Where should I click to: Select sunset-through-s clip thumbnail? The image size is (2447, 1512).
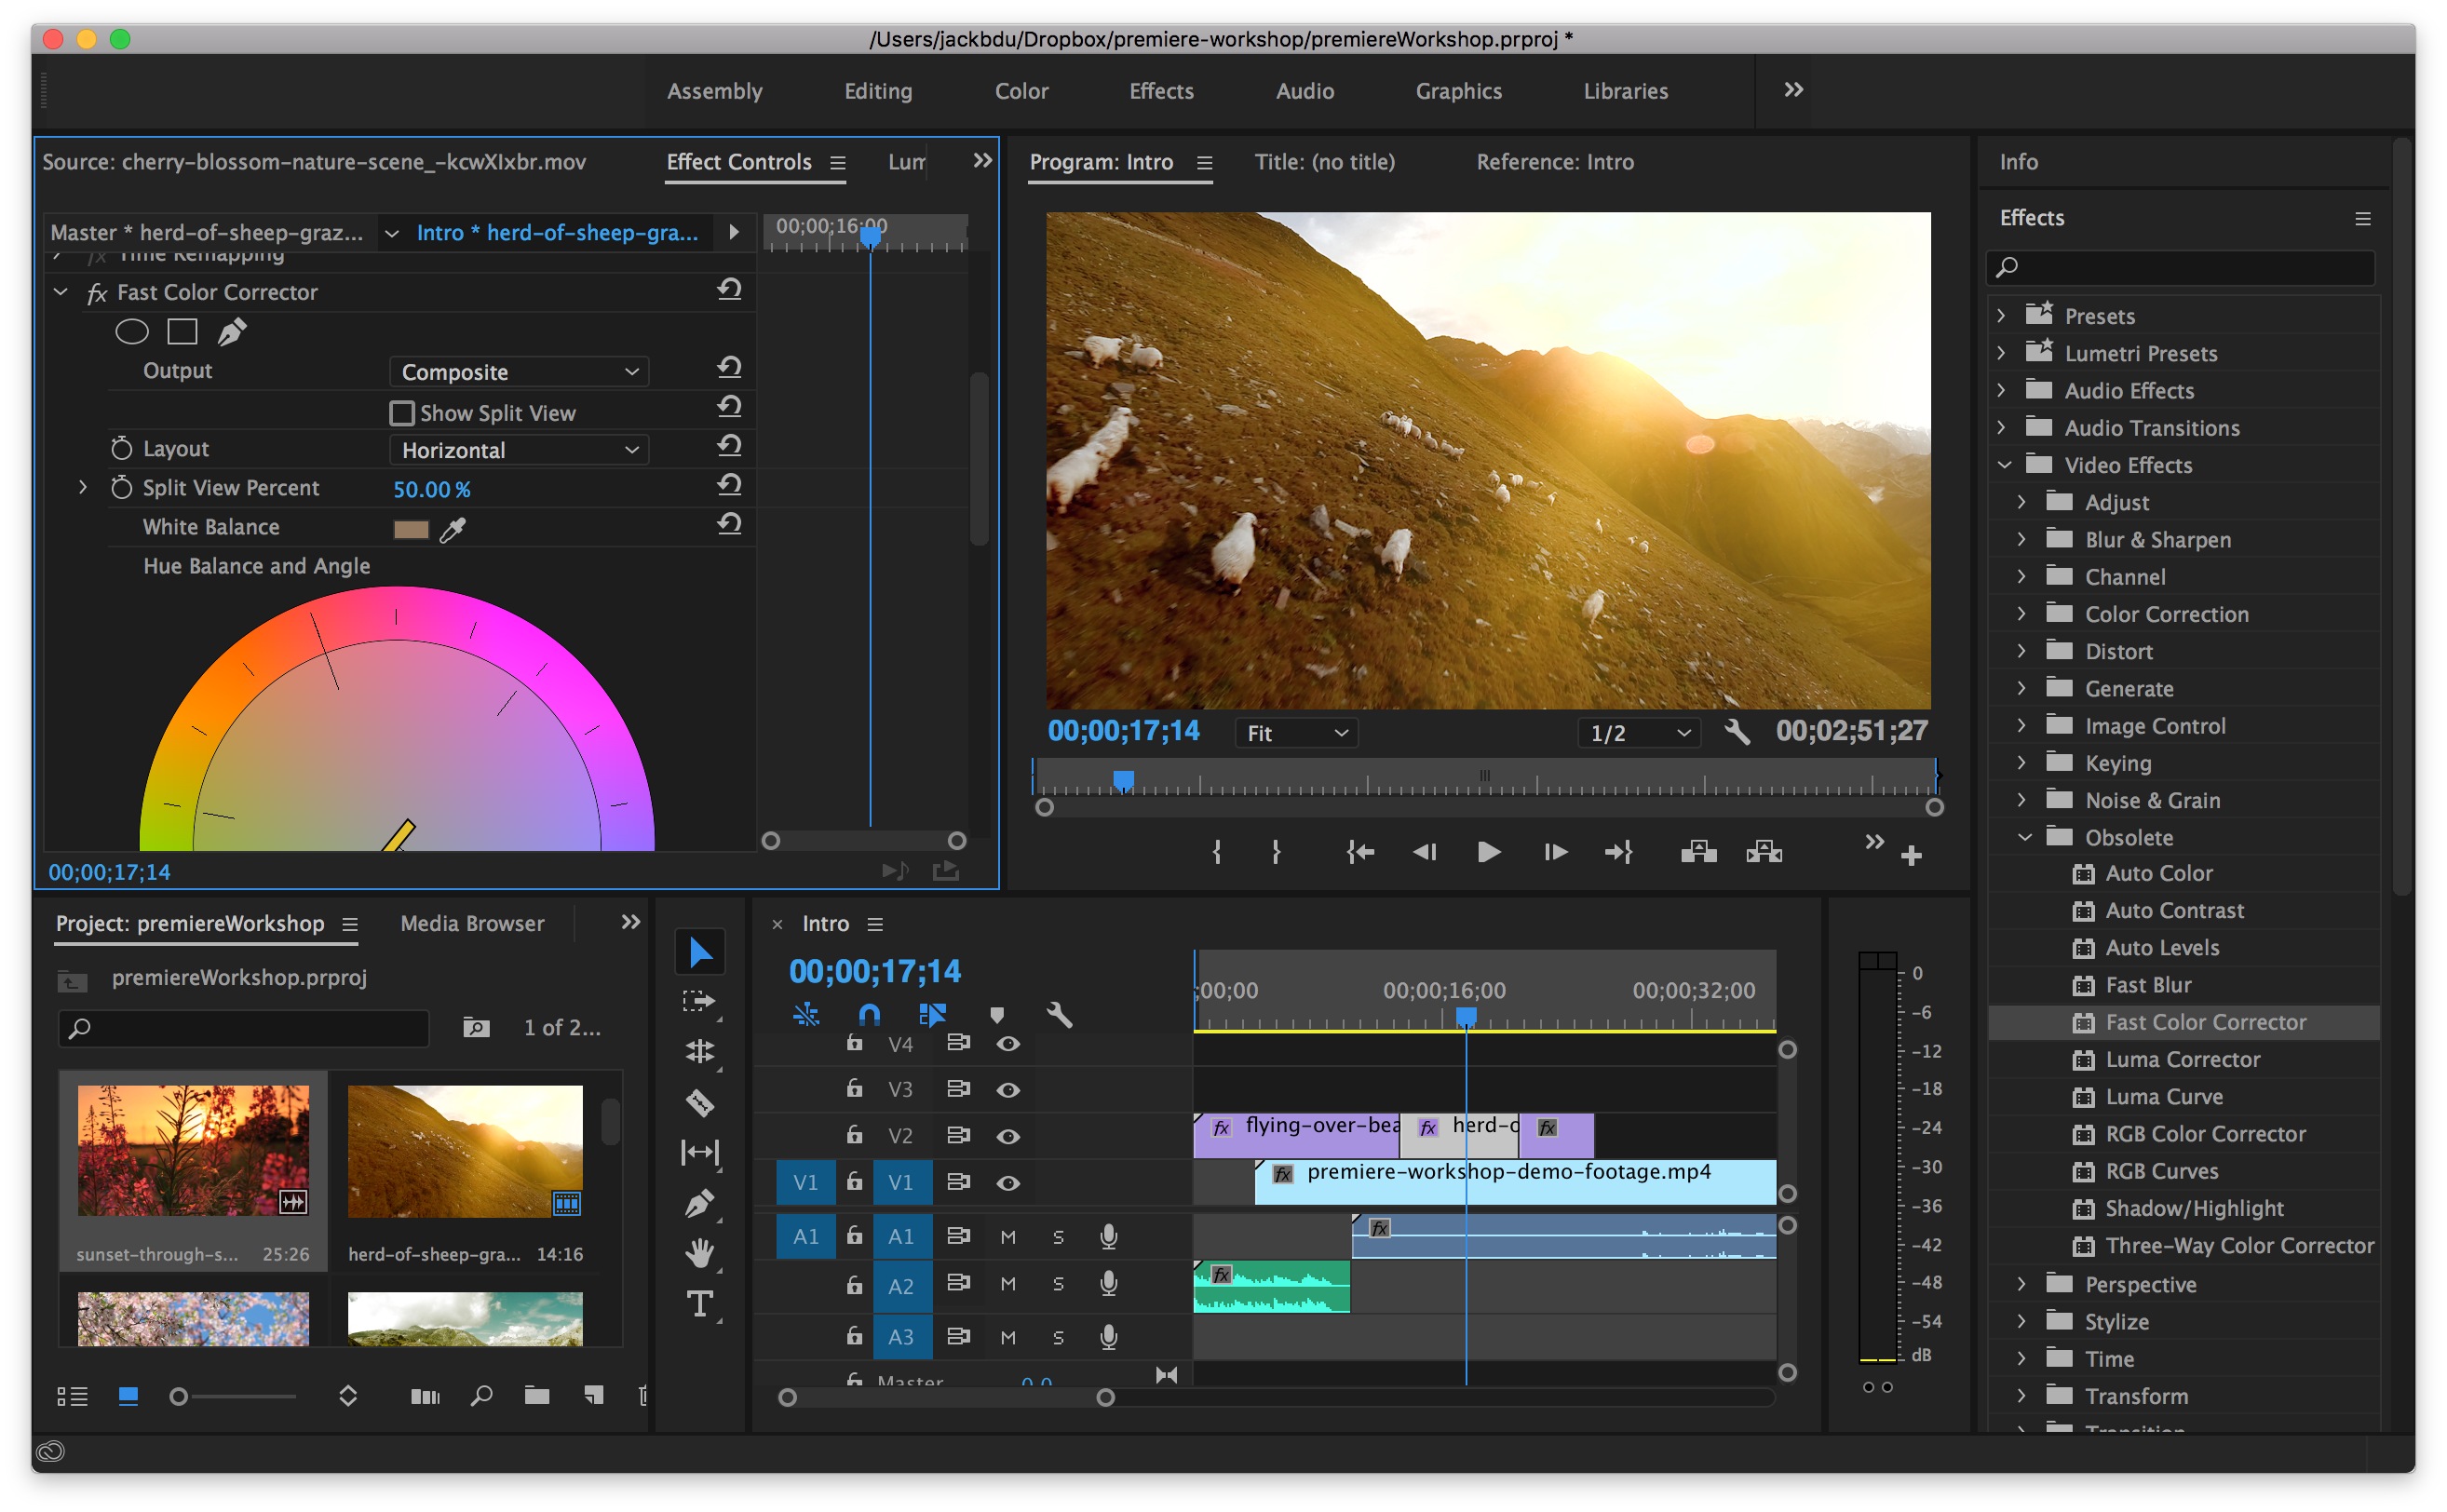tap(193, 1151)
